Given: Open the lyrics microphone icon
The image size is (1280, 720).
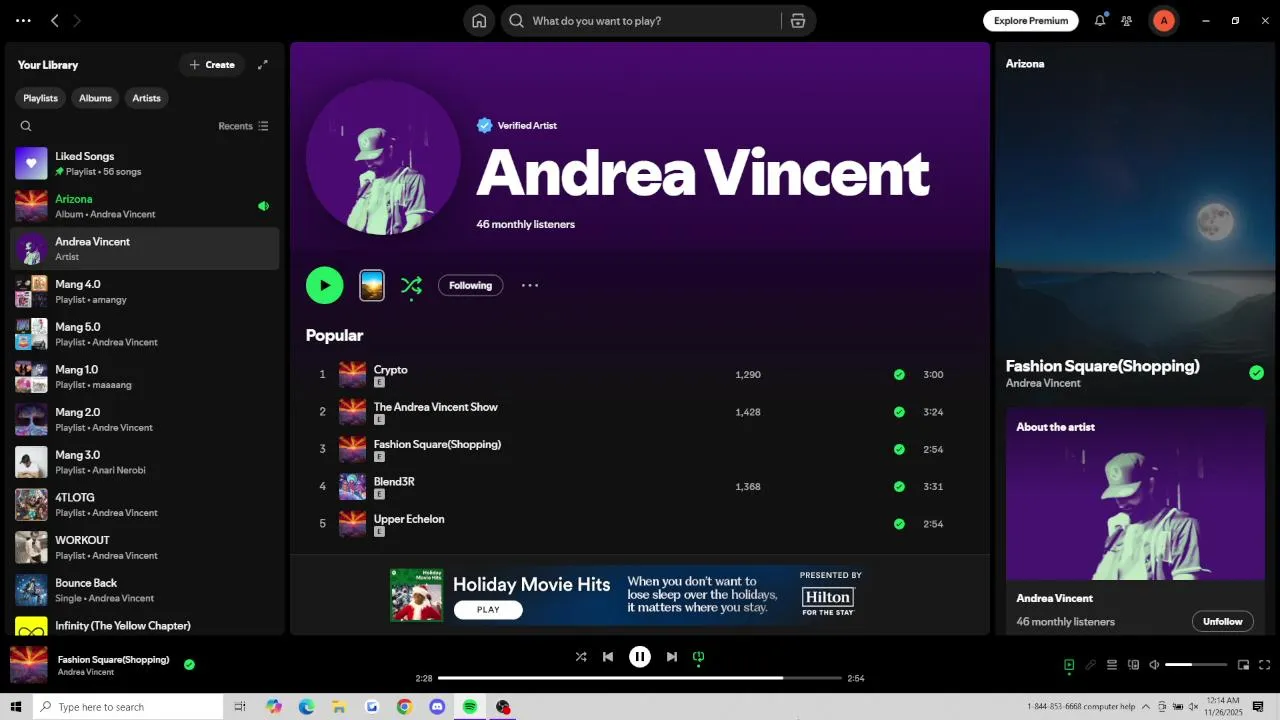Looking at the screenshot, I should (1091, 665).
